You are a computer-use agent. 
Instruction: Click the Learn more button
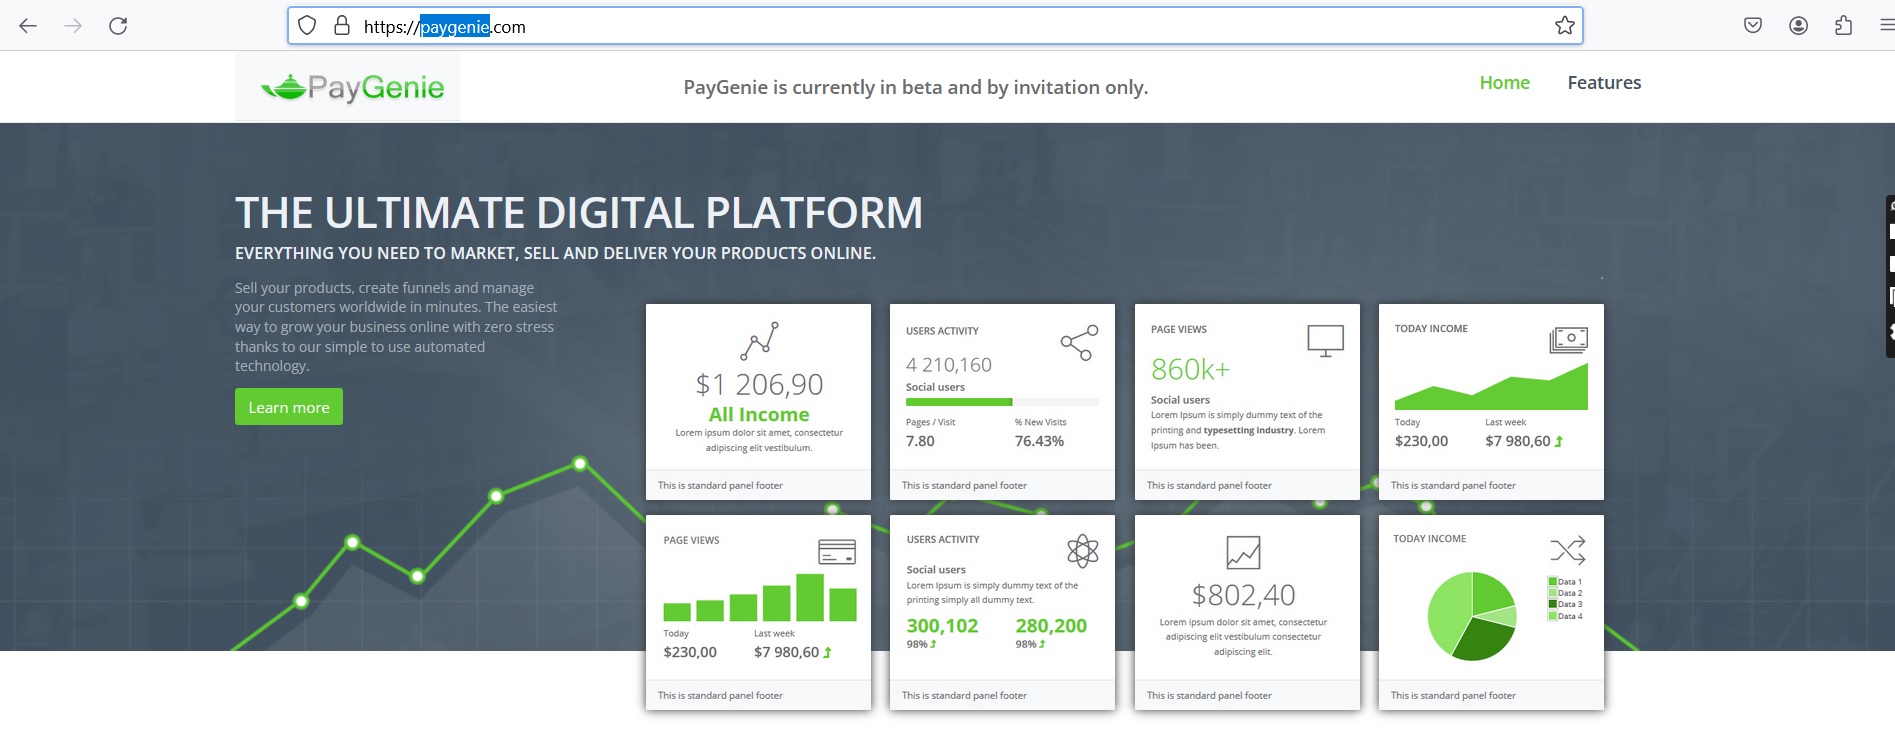coord(289,407)
